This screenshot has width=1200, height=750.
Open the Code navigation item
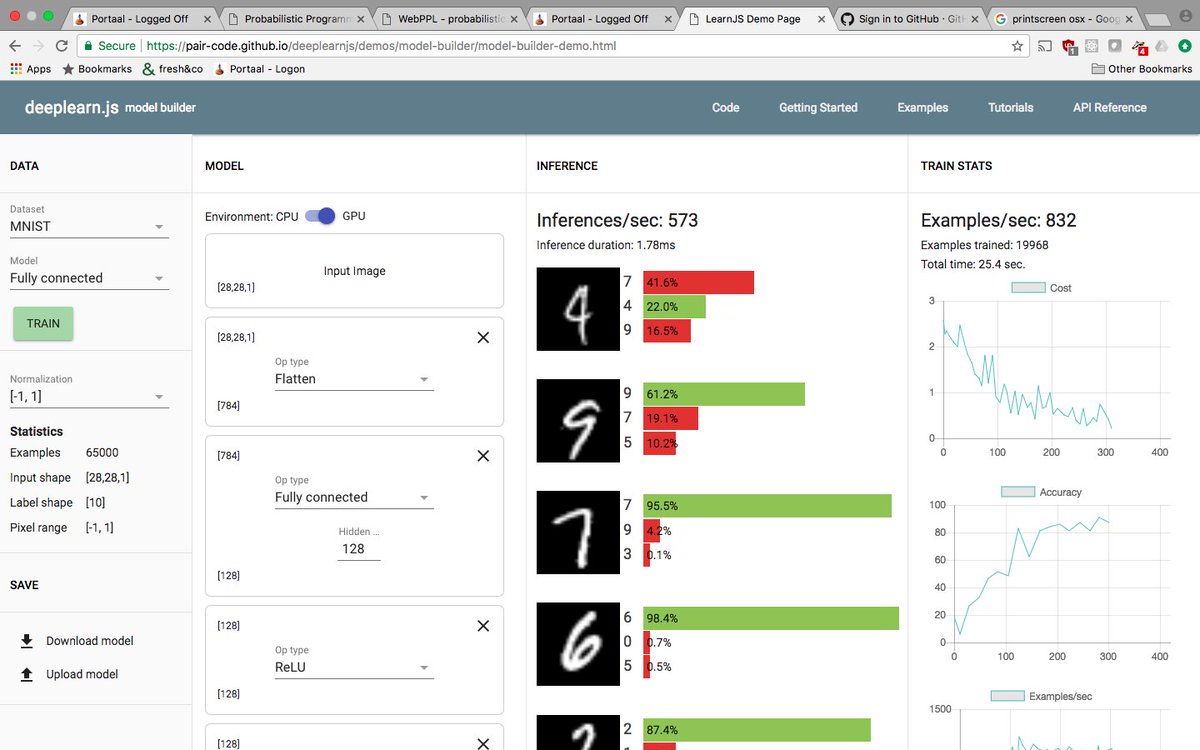point(726,107)
